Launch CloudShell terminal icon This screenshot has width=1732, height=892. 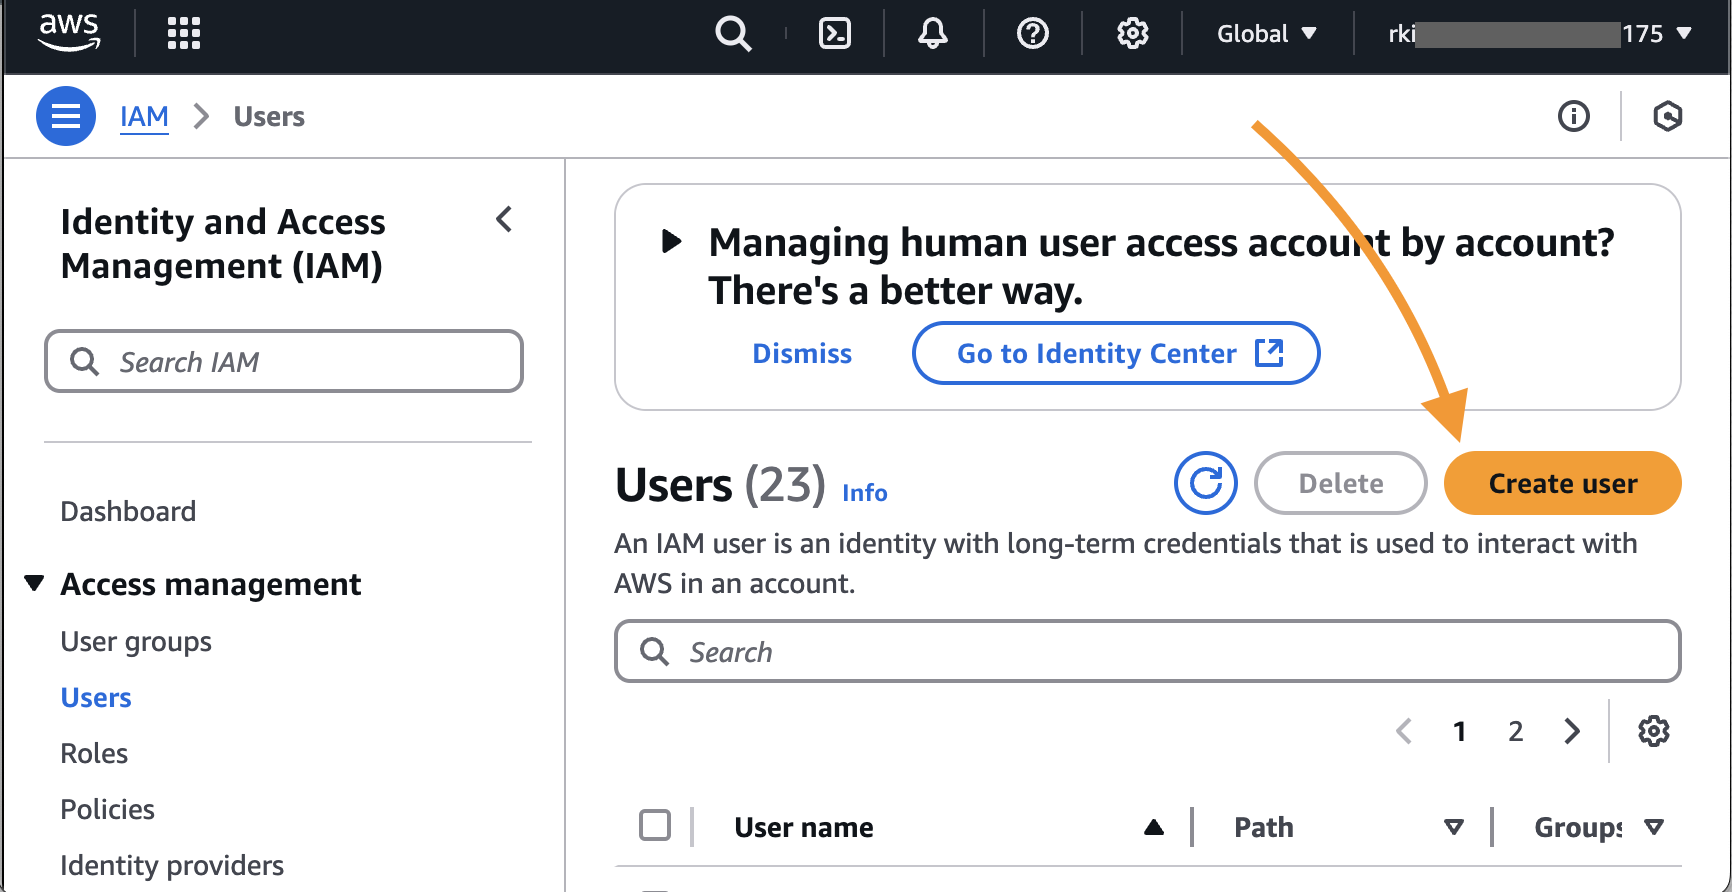point(835,34)
